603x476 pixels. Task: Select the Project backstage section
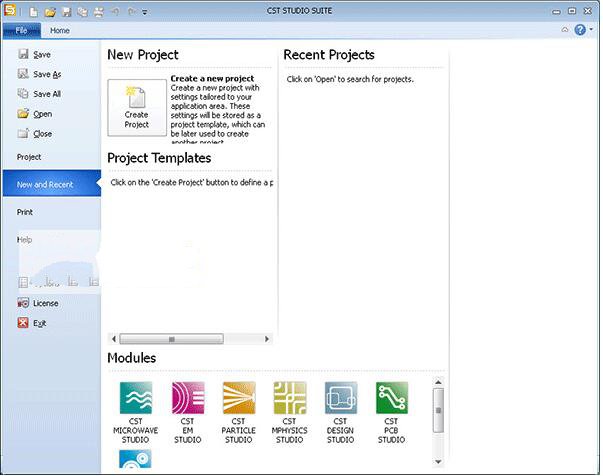pos(29,157)
